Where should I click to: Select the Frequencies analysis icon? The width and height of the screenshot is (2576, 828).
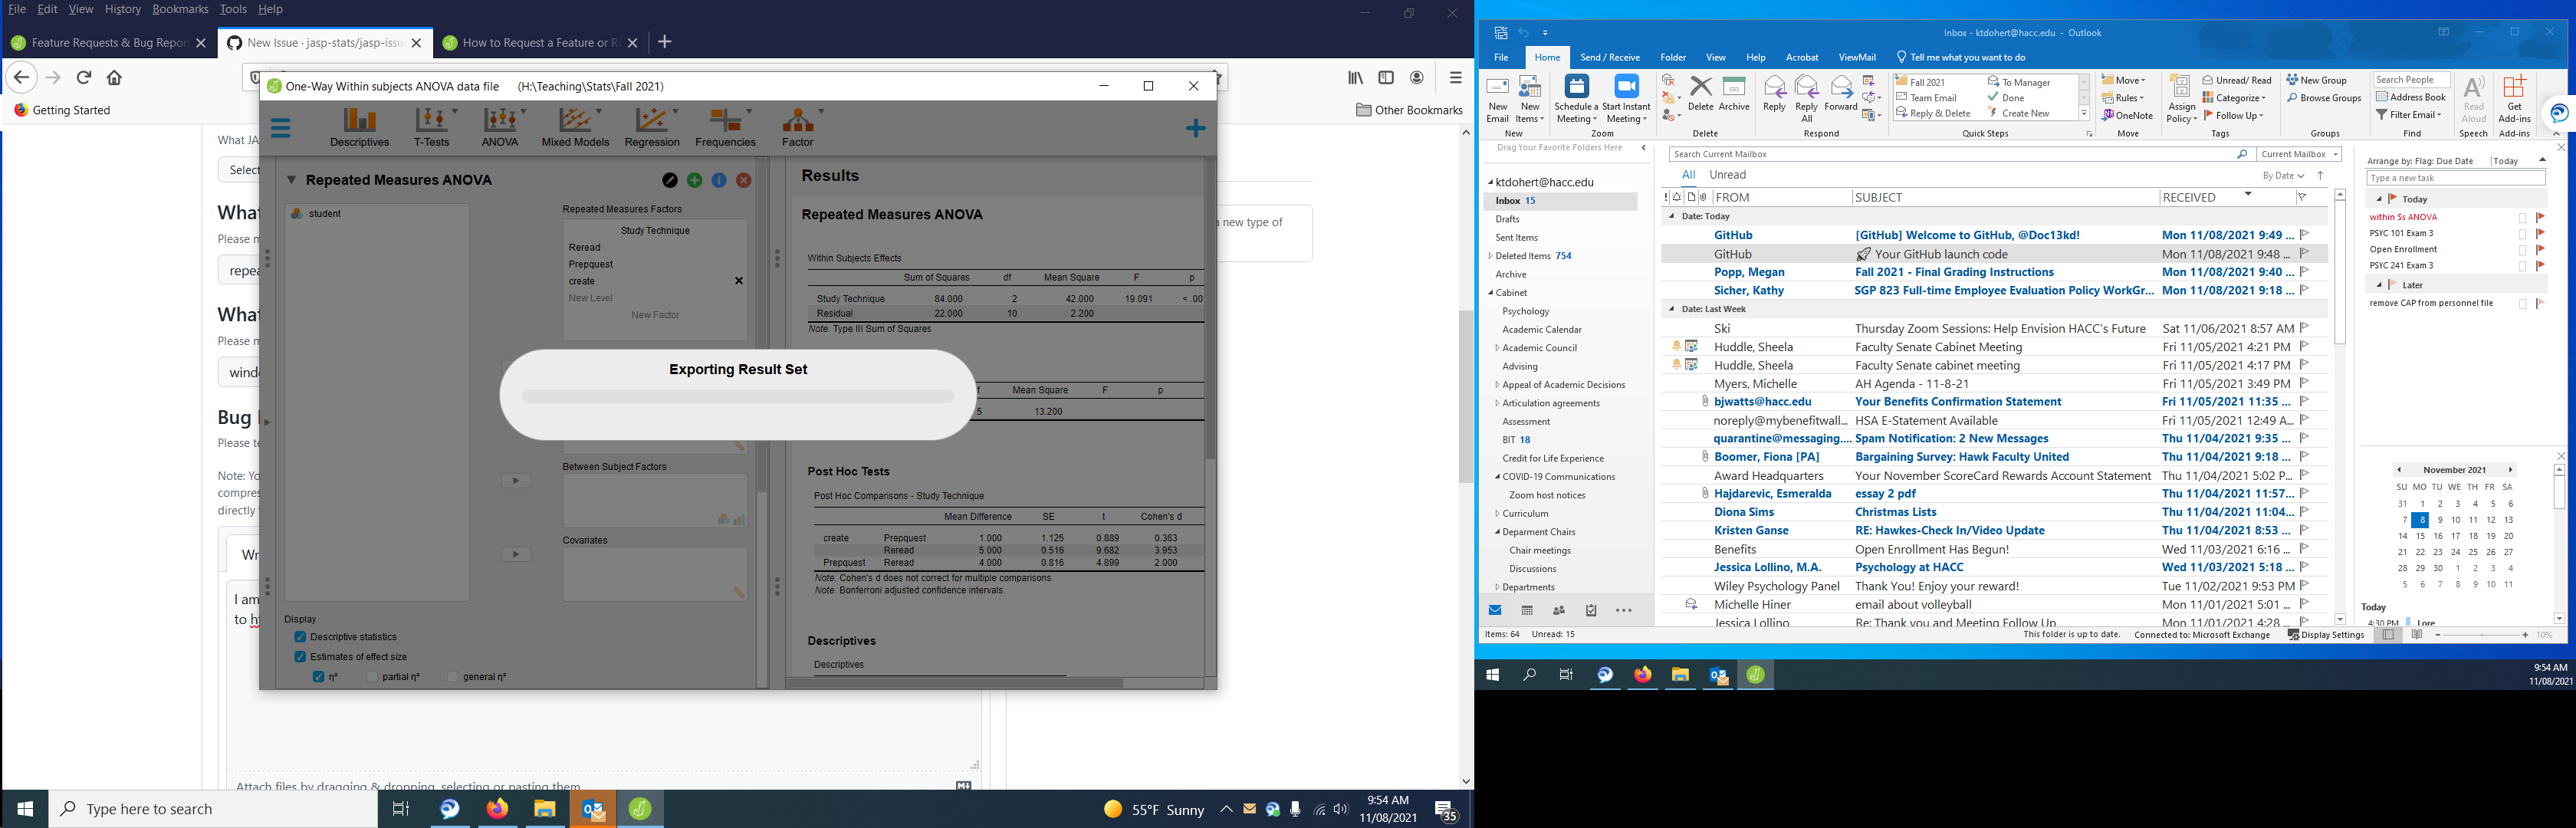coord(725,126)
